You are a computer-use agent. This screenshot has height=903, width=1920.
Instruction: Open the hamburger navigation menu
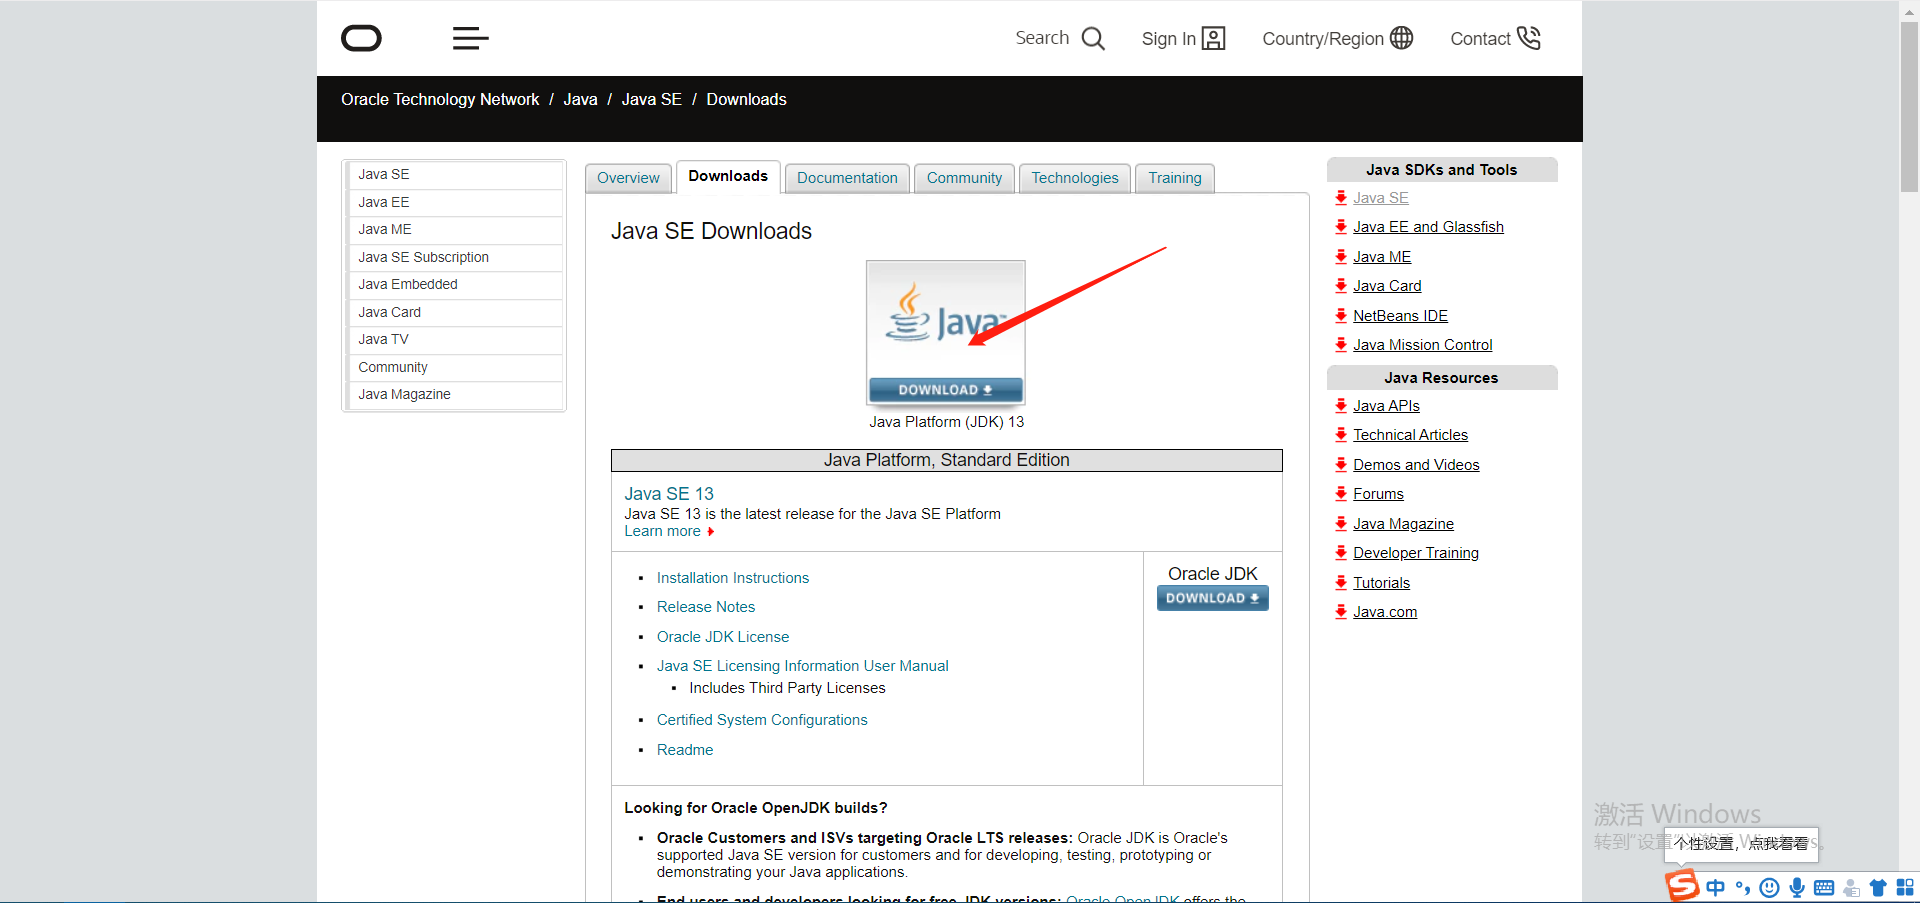coord(470,39)
